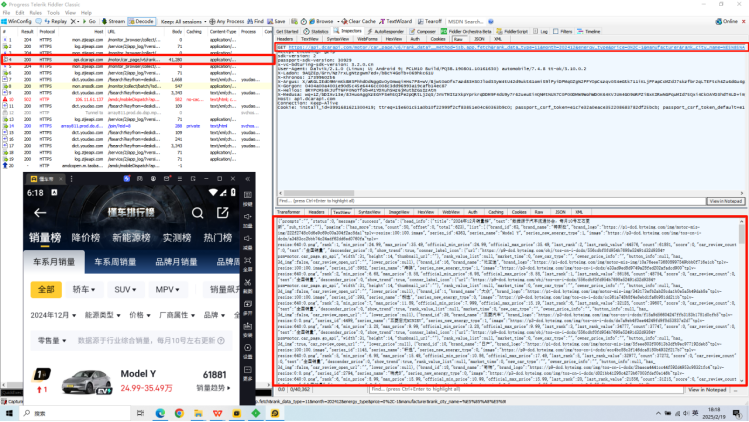Select the 品牌月销量 sub-tab

176,262
